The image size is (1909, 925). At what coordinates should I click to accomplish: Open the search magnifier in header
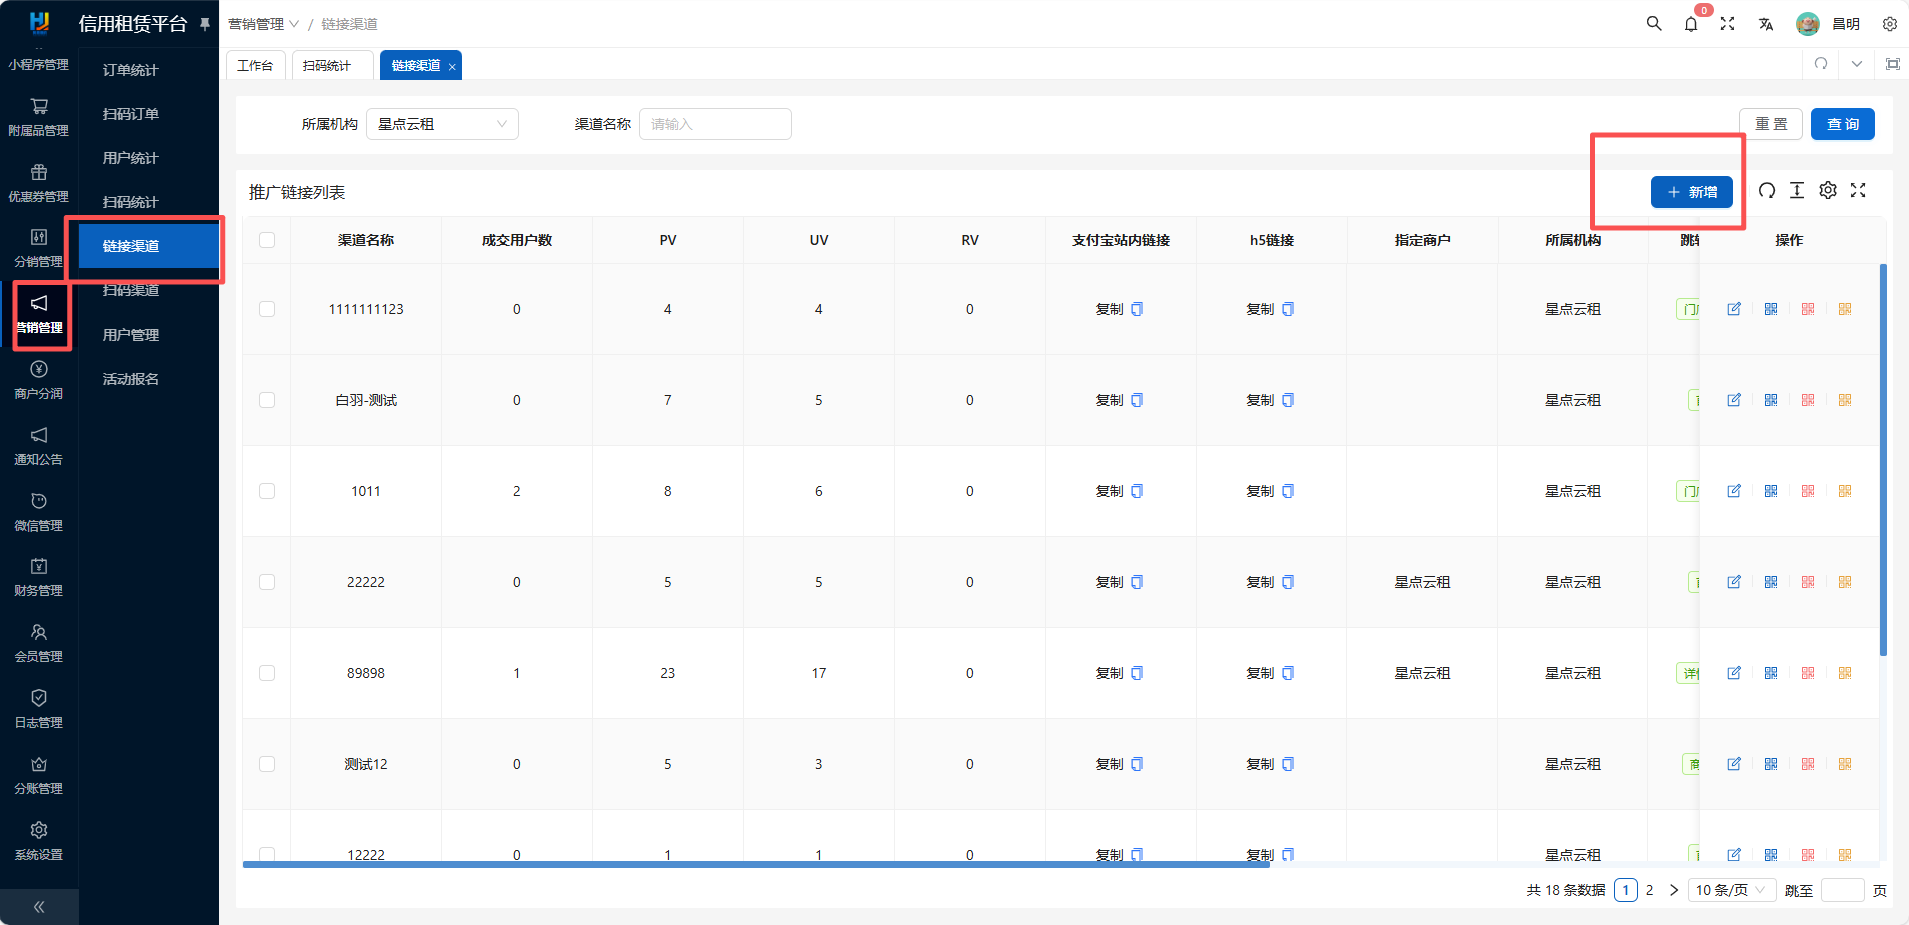(x=1654, y=24)
